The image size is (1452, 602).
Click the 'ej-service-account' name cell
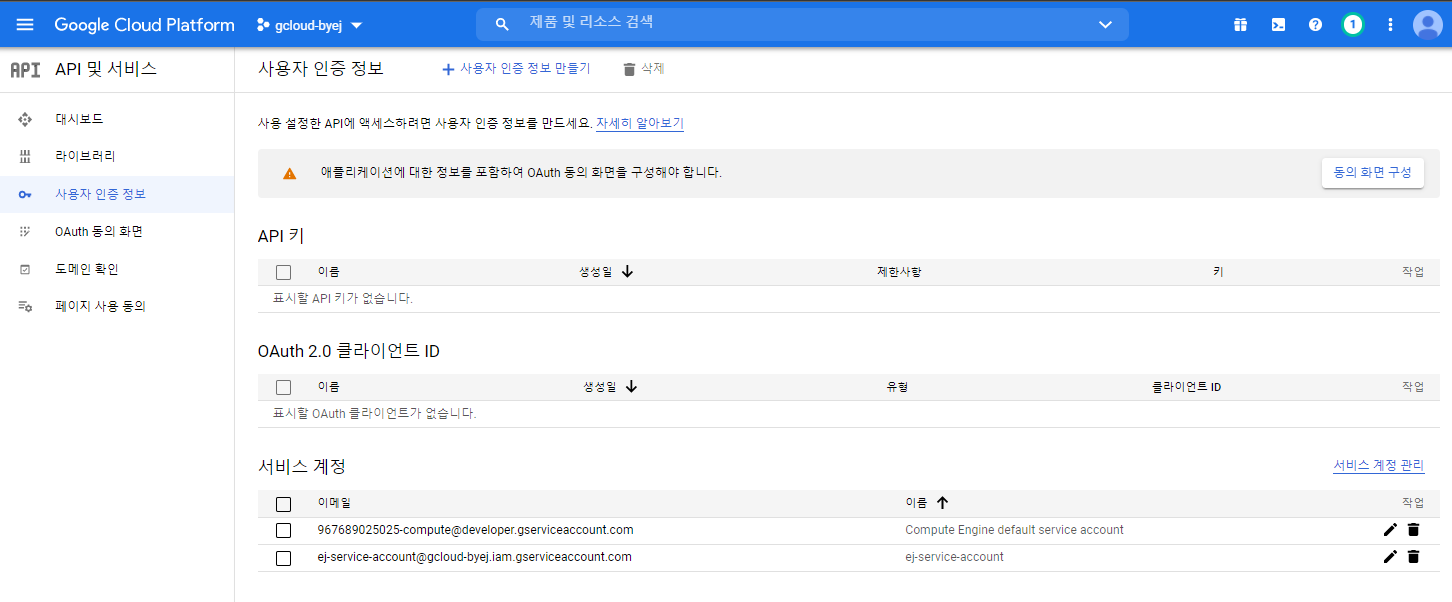click(x=954, y=557)
